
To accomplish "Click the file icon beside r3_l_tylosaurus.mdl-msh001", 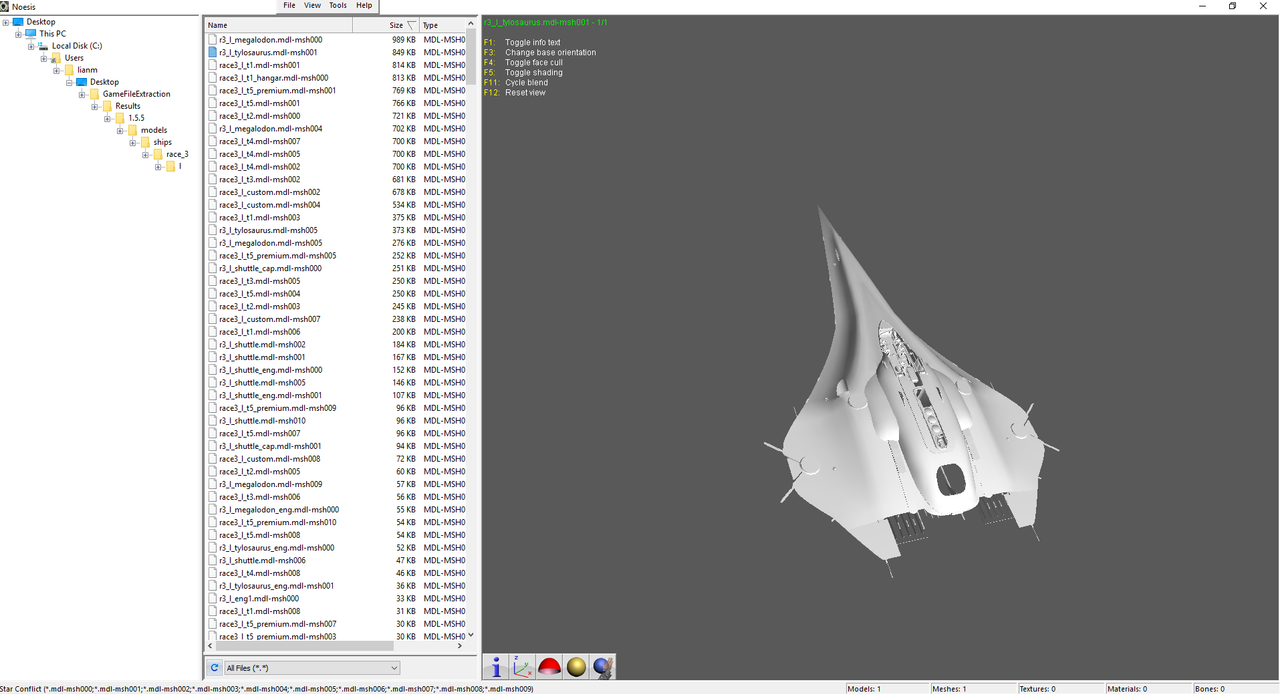I will click(213, 52).
